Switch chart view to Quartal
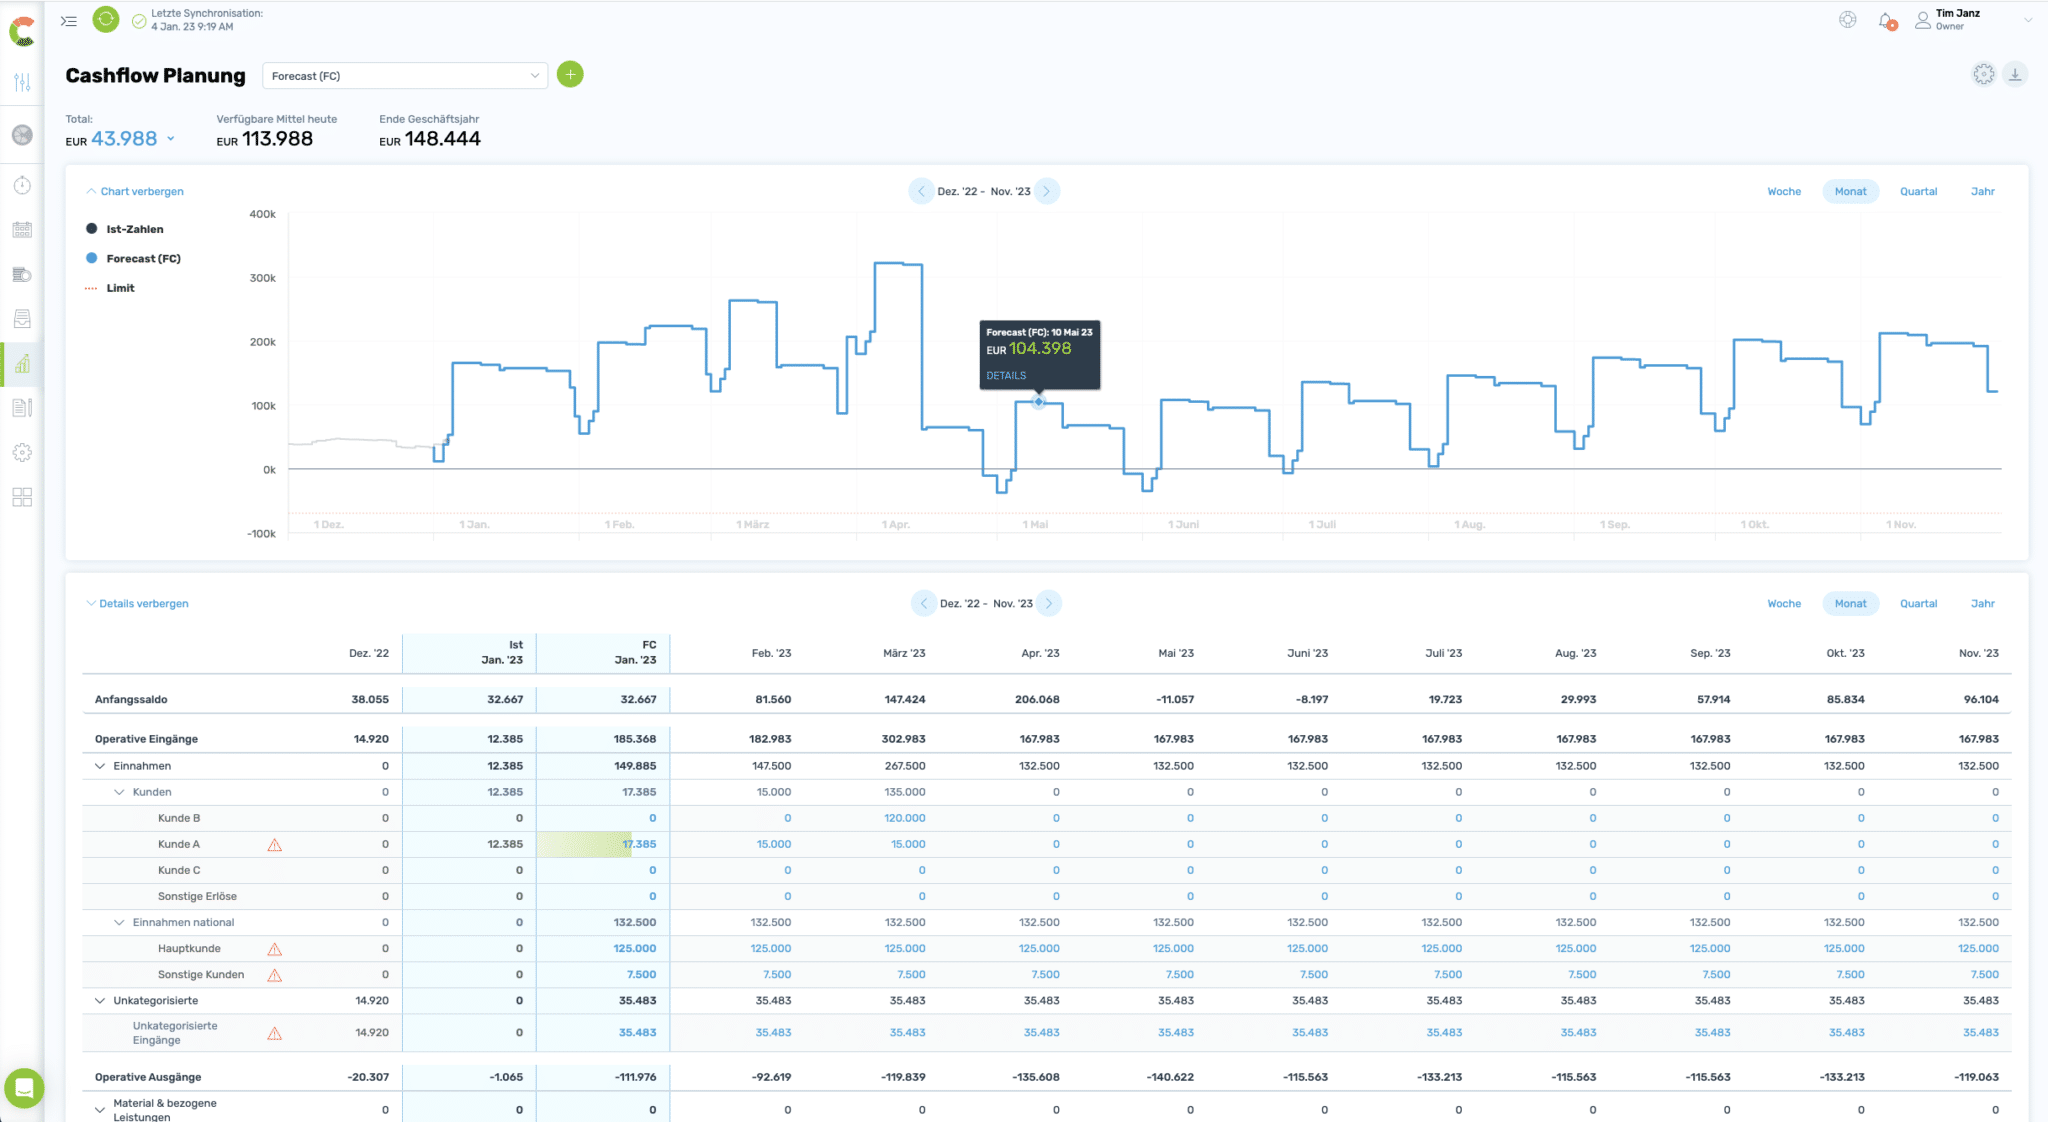 [x=1918, y=191]
